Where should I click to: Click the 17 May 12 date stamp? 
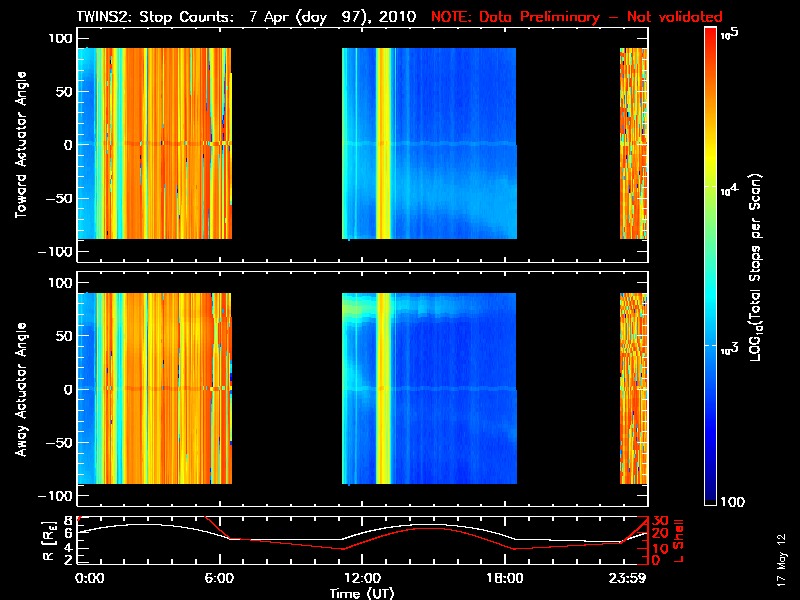click(x=781, y=560)
